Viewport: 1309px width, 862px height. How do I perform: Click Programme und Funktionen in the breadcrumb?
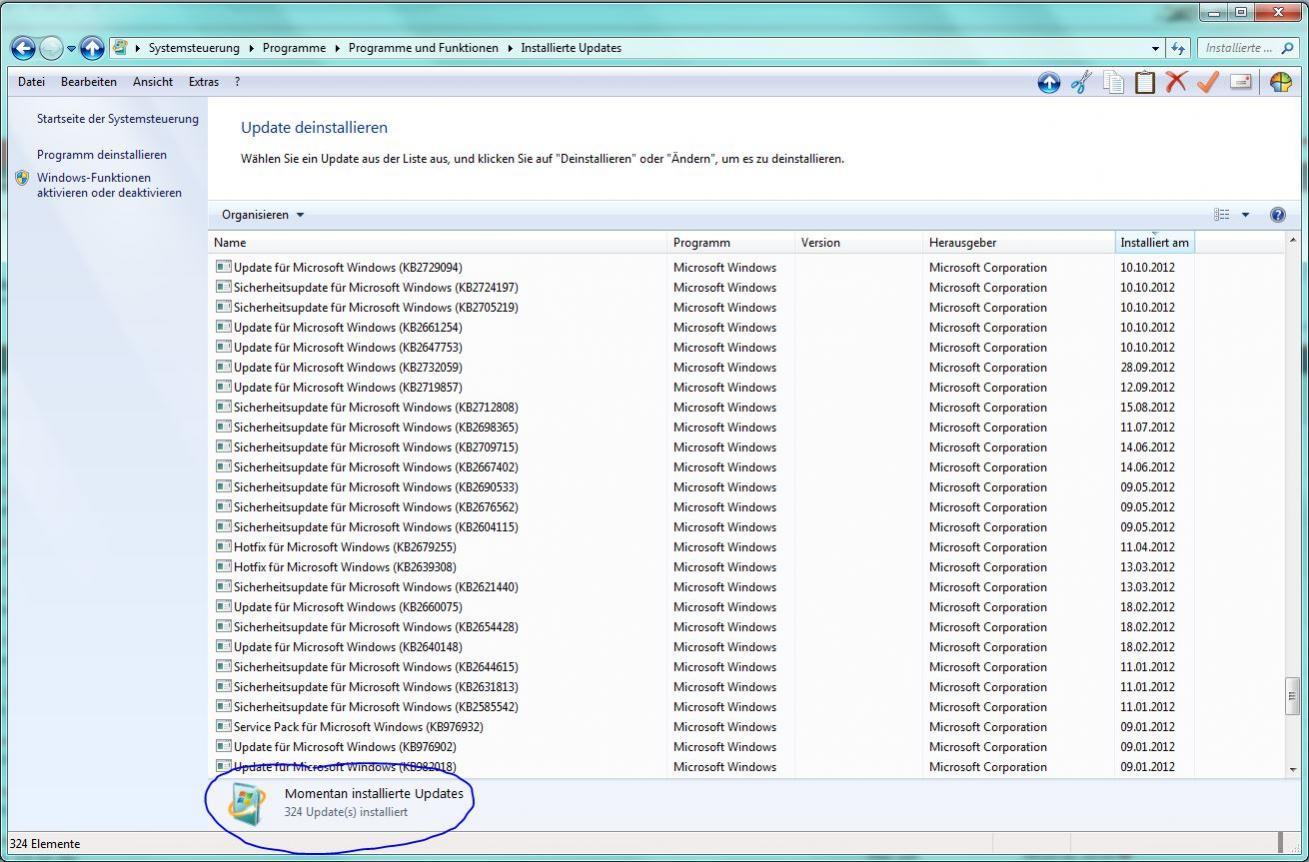pos(423,48)
